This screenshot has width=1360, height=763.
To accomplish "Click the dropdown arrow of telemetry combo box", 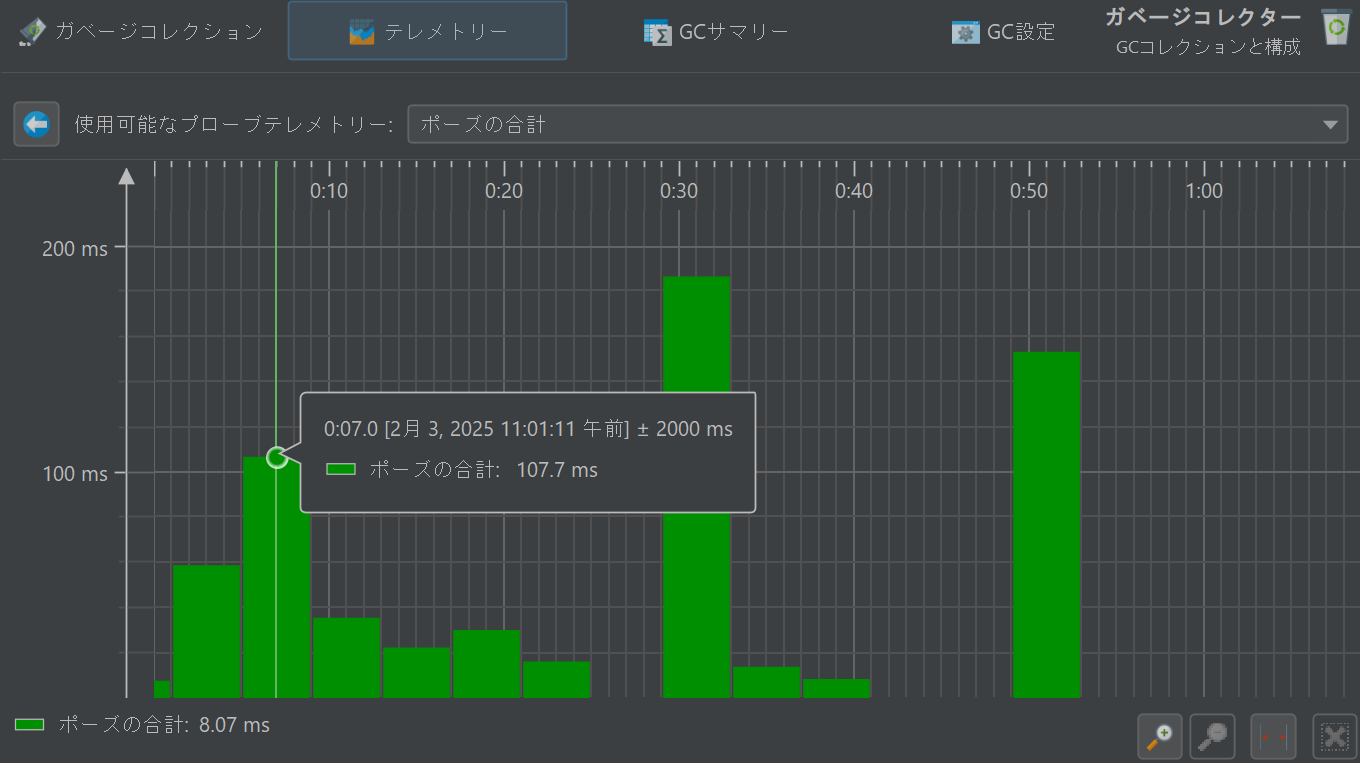I will tap(1329, 125).
